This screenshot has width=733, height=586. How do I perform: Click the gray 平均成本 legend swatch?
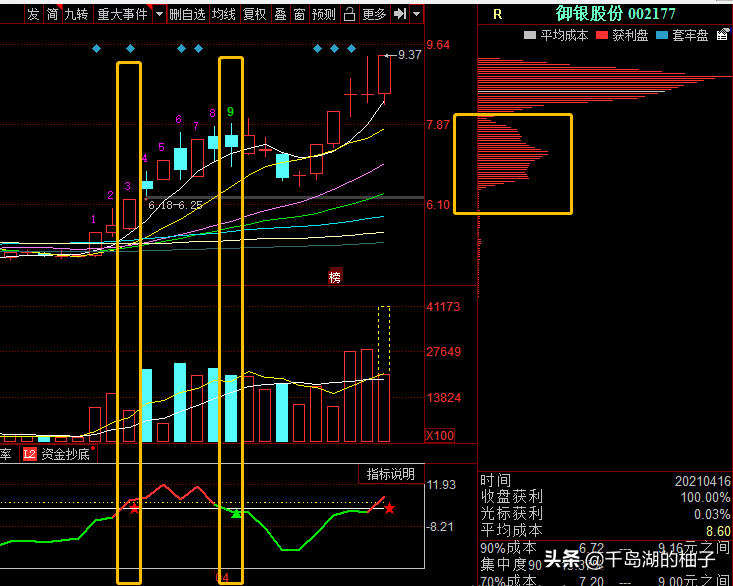(530, 35)
